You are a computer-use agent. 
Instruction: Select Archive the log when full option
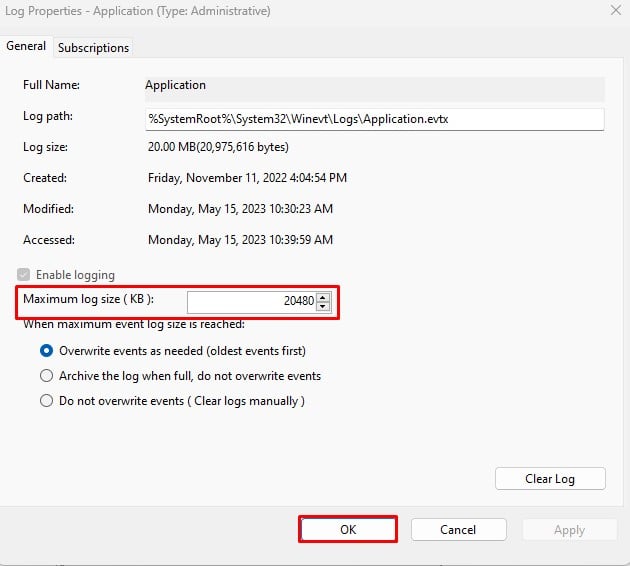46,376
